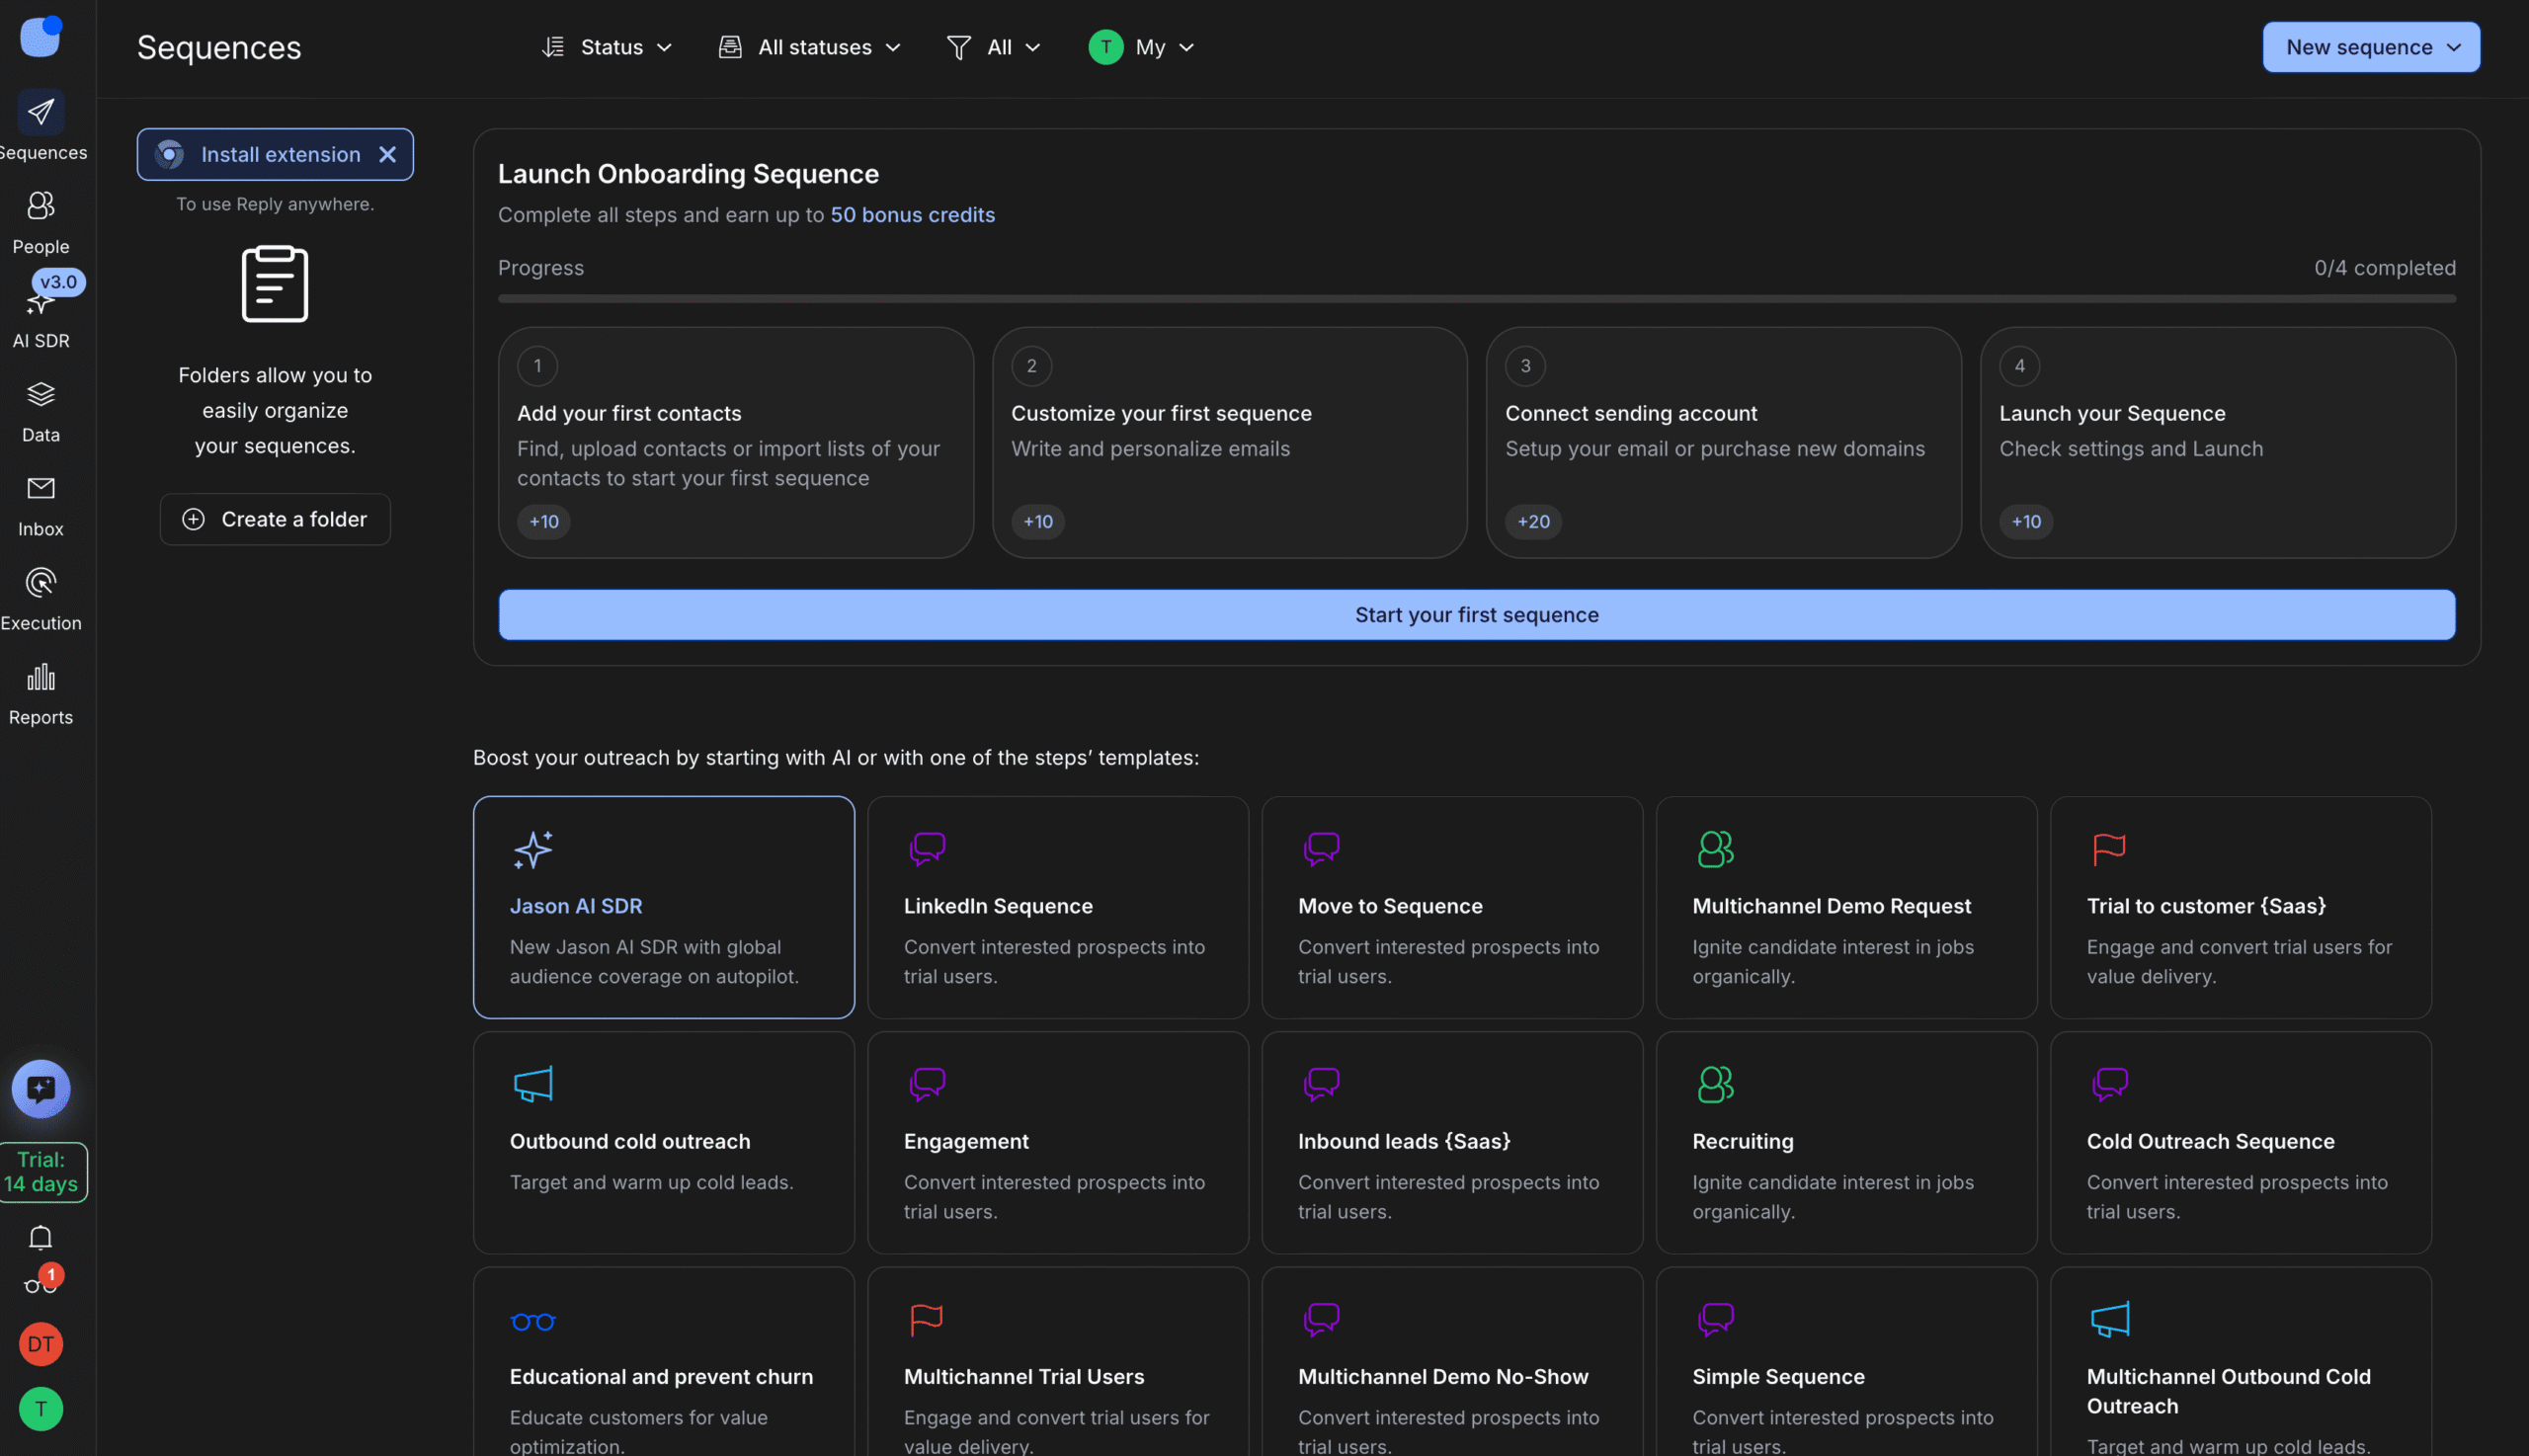Select Outbound cold outreach template title
The image size is (2529, 1456).
[x=630, y=1141]
